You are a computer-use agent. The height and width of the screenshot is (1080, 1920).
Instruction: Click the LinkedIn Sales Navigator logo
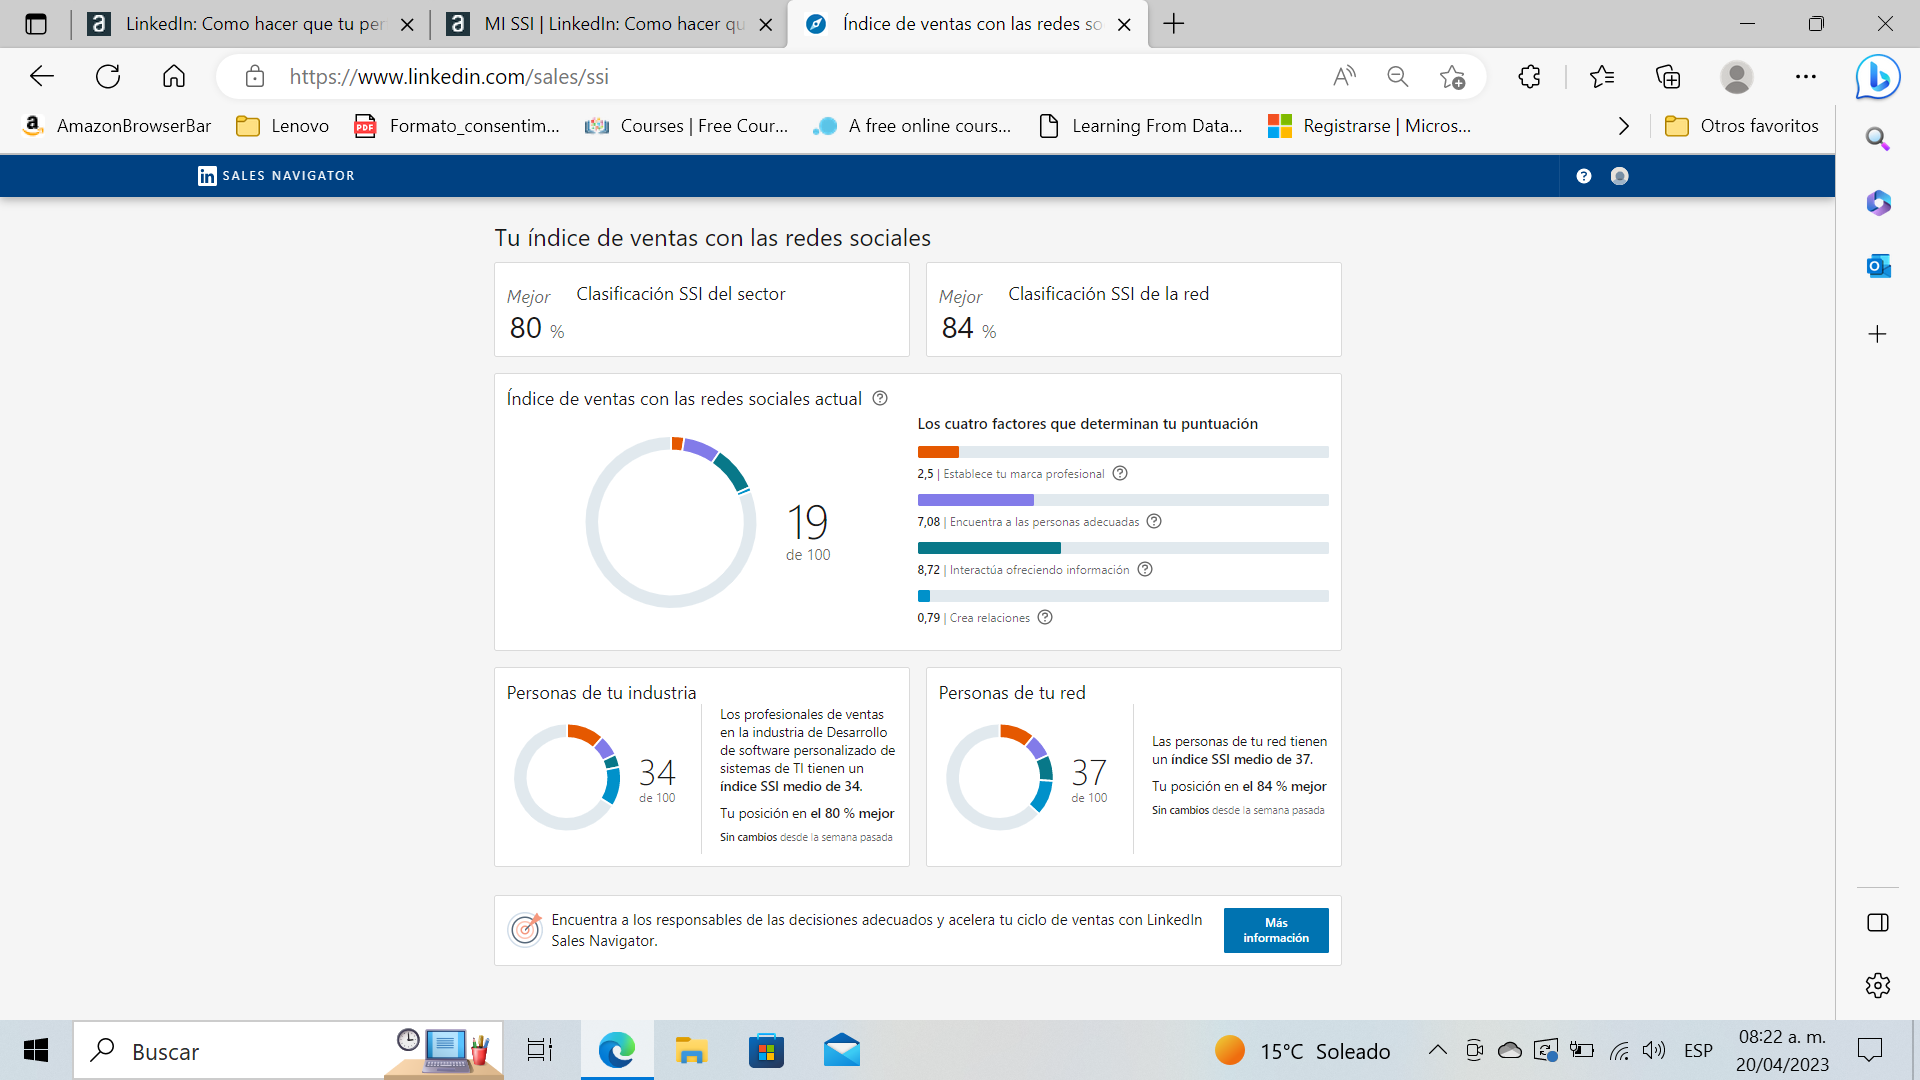[x=277, y=176]
